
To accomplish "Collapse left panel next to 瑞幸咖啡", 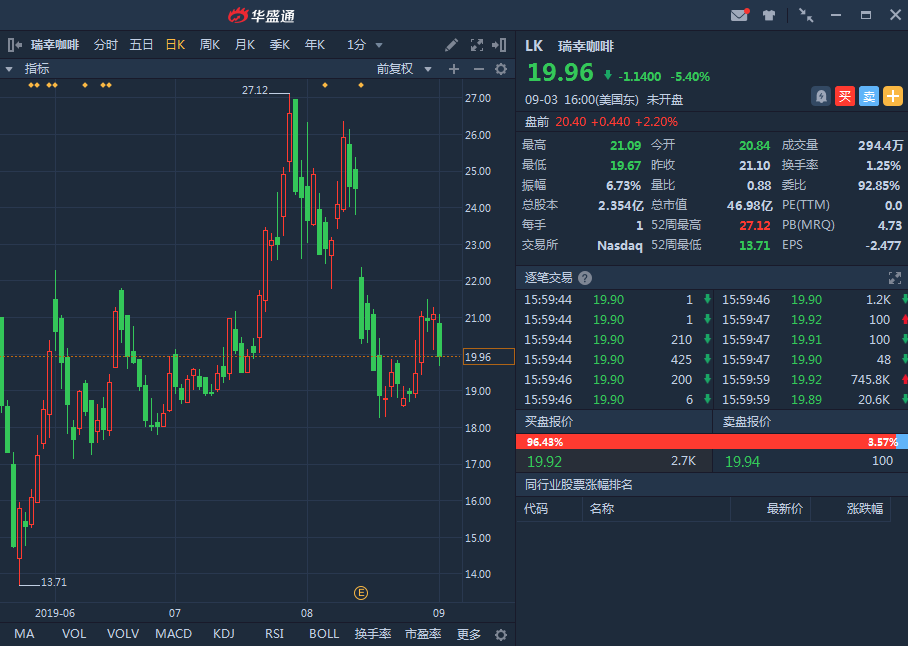I will pyautogui.click(x=14, y=45).
